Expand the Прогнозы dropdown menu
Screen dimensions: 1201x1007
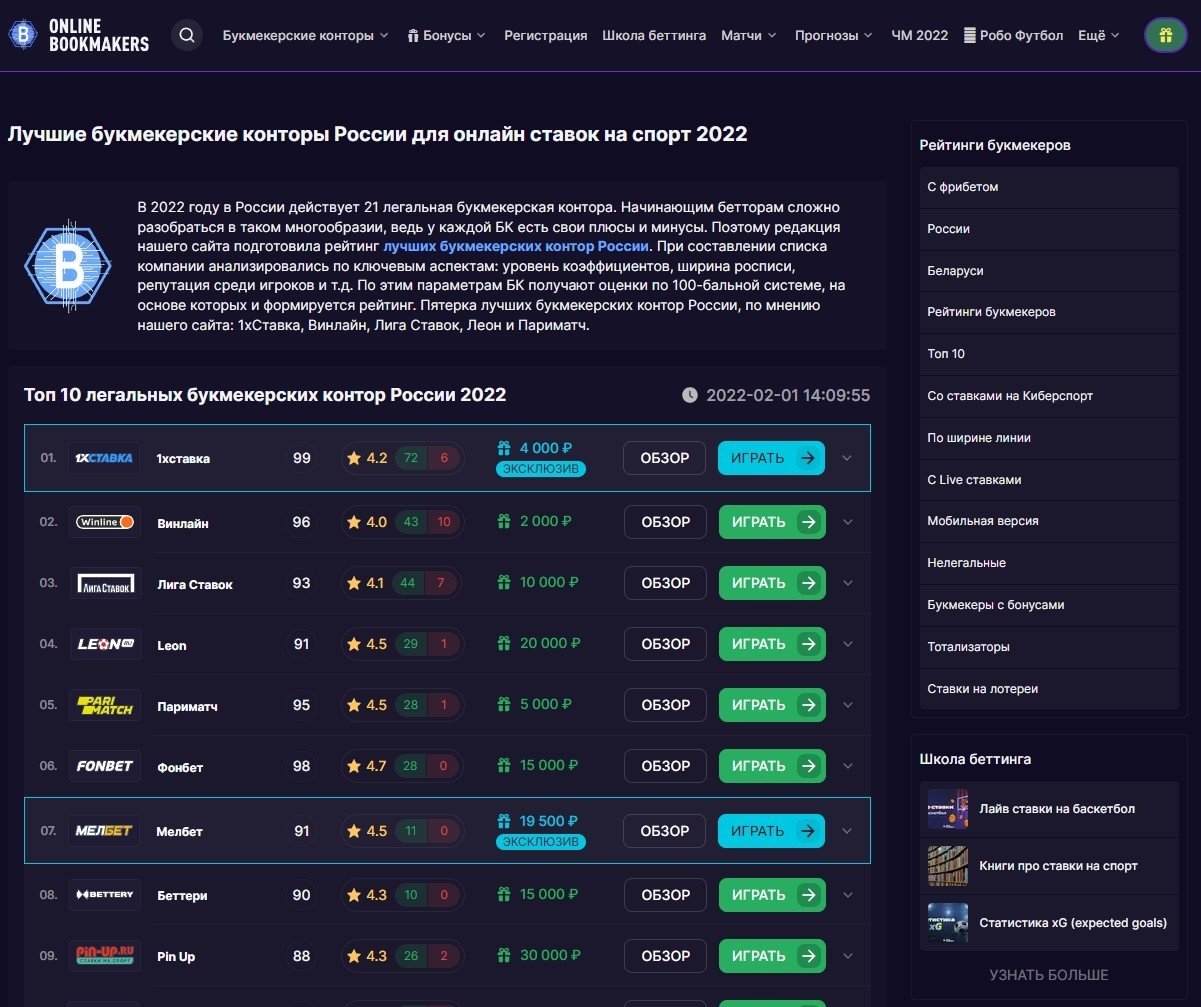click(834, 35)
